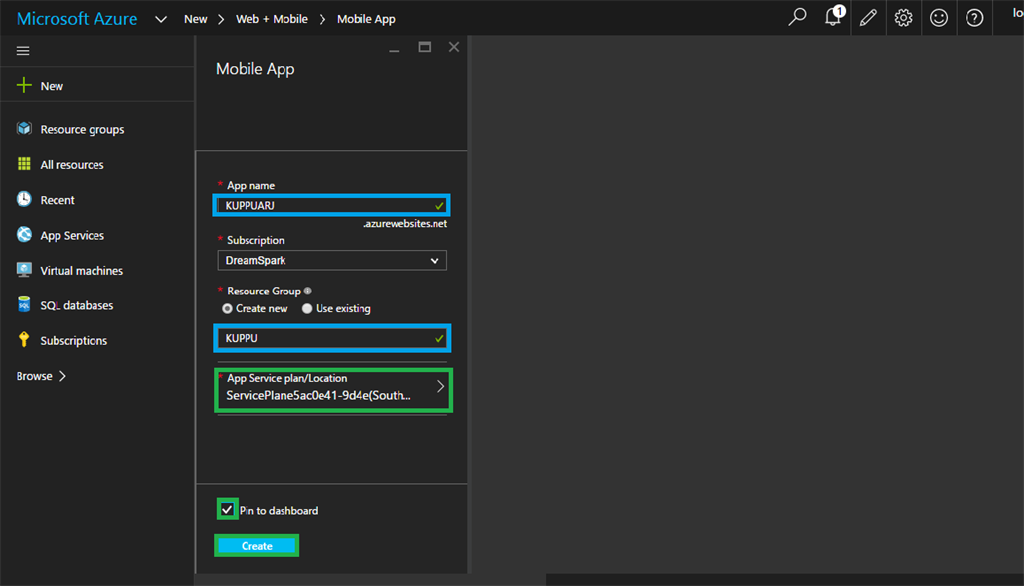Open portal settings gear icon
This screenshot has width=1024, height=586.
903,18
